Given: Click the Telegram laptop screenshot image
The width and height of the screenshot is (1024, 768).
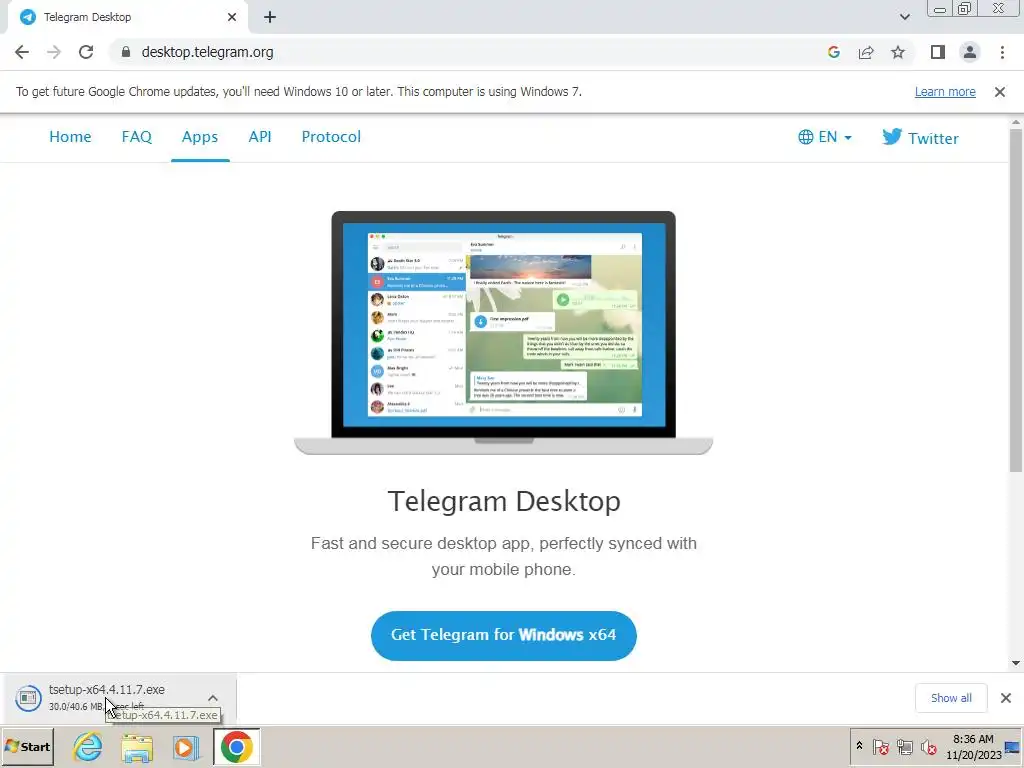Looking at the screenshot, I should (504, 332).
